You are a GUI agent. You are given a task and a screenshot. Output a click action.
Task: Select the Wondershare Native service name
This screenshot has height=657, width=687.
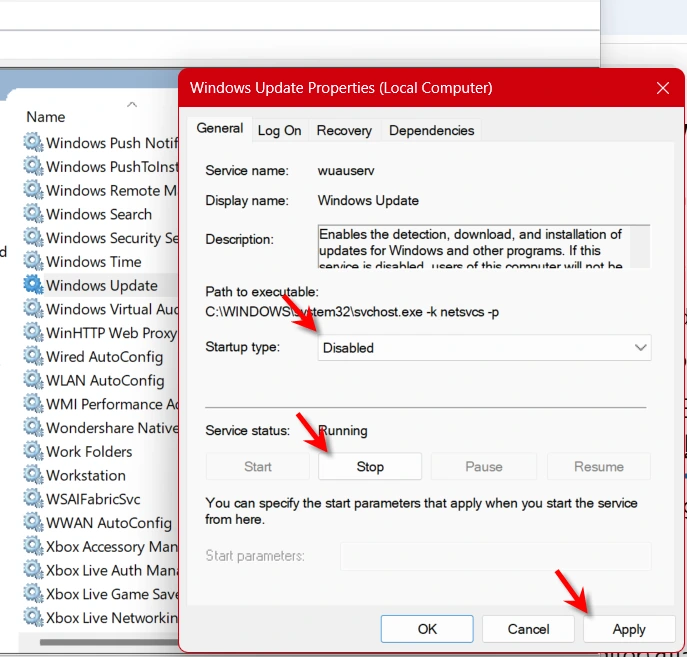(112, 427)
